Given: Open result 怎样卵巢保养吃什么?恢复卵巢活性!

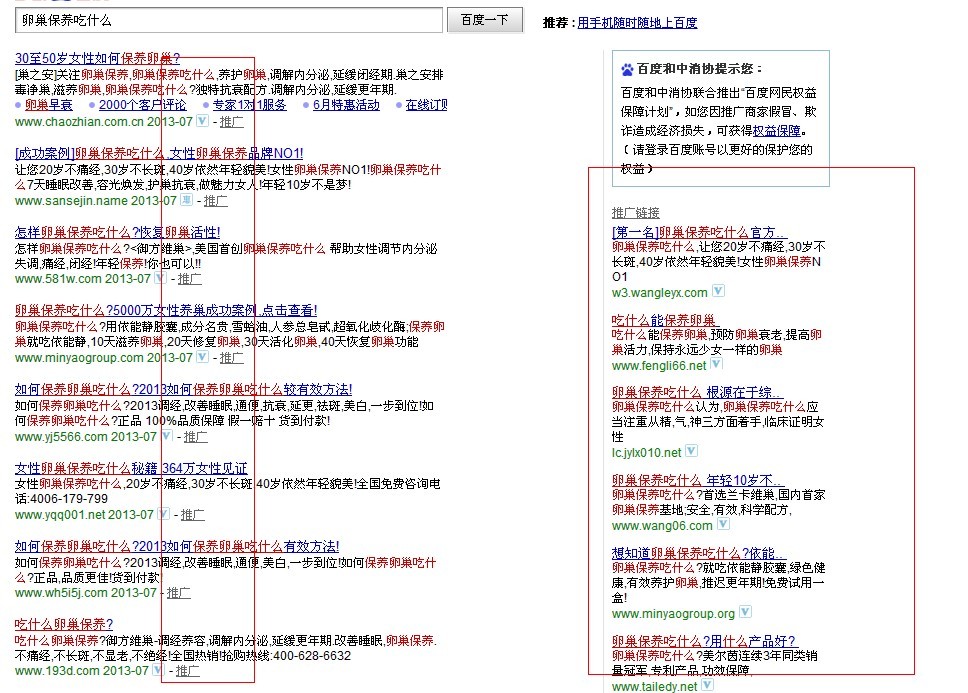Looking at the screenshot, I should coord(117,233).
